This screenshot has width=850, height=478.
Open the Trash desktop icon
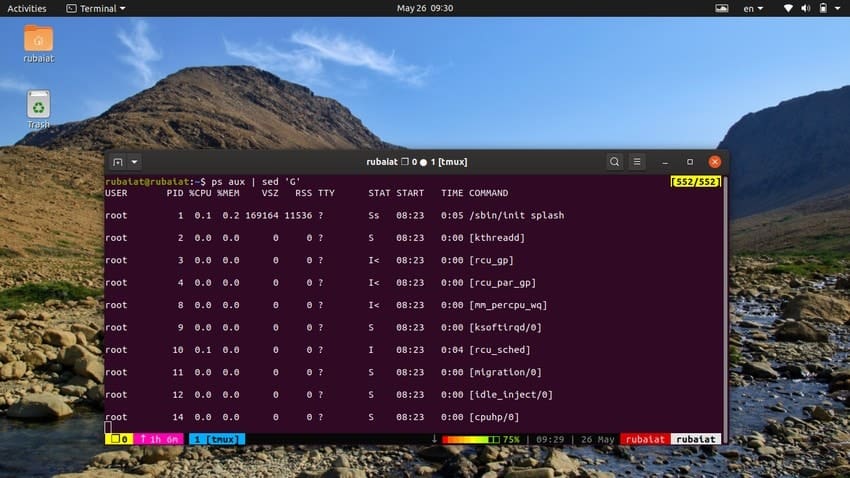[x=38, y=104]
